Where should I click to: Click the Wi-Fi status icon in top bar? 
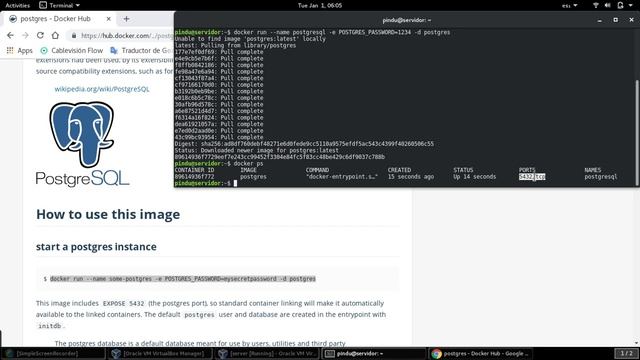pos(596,5)
